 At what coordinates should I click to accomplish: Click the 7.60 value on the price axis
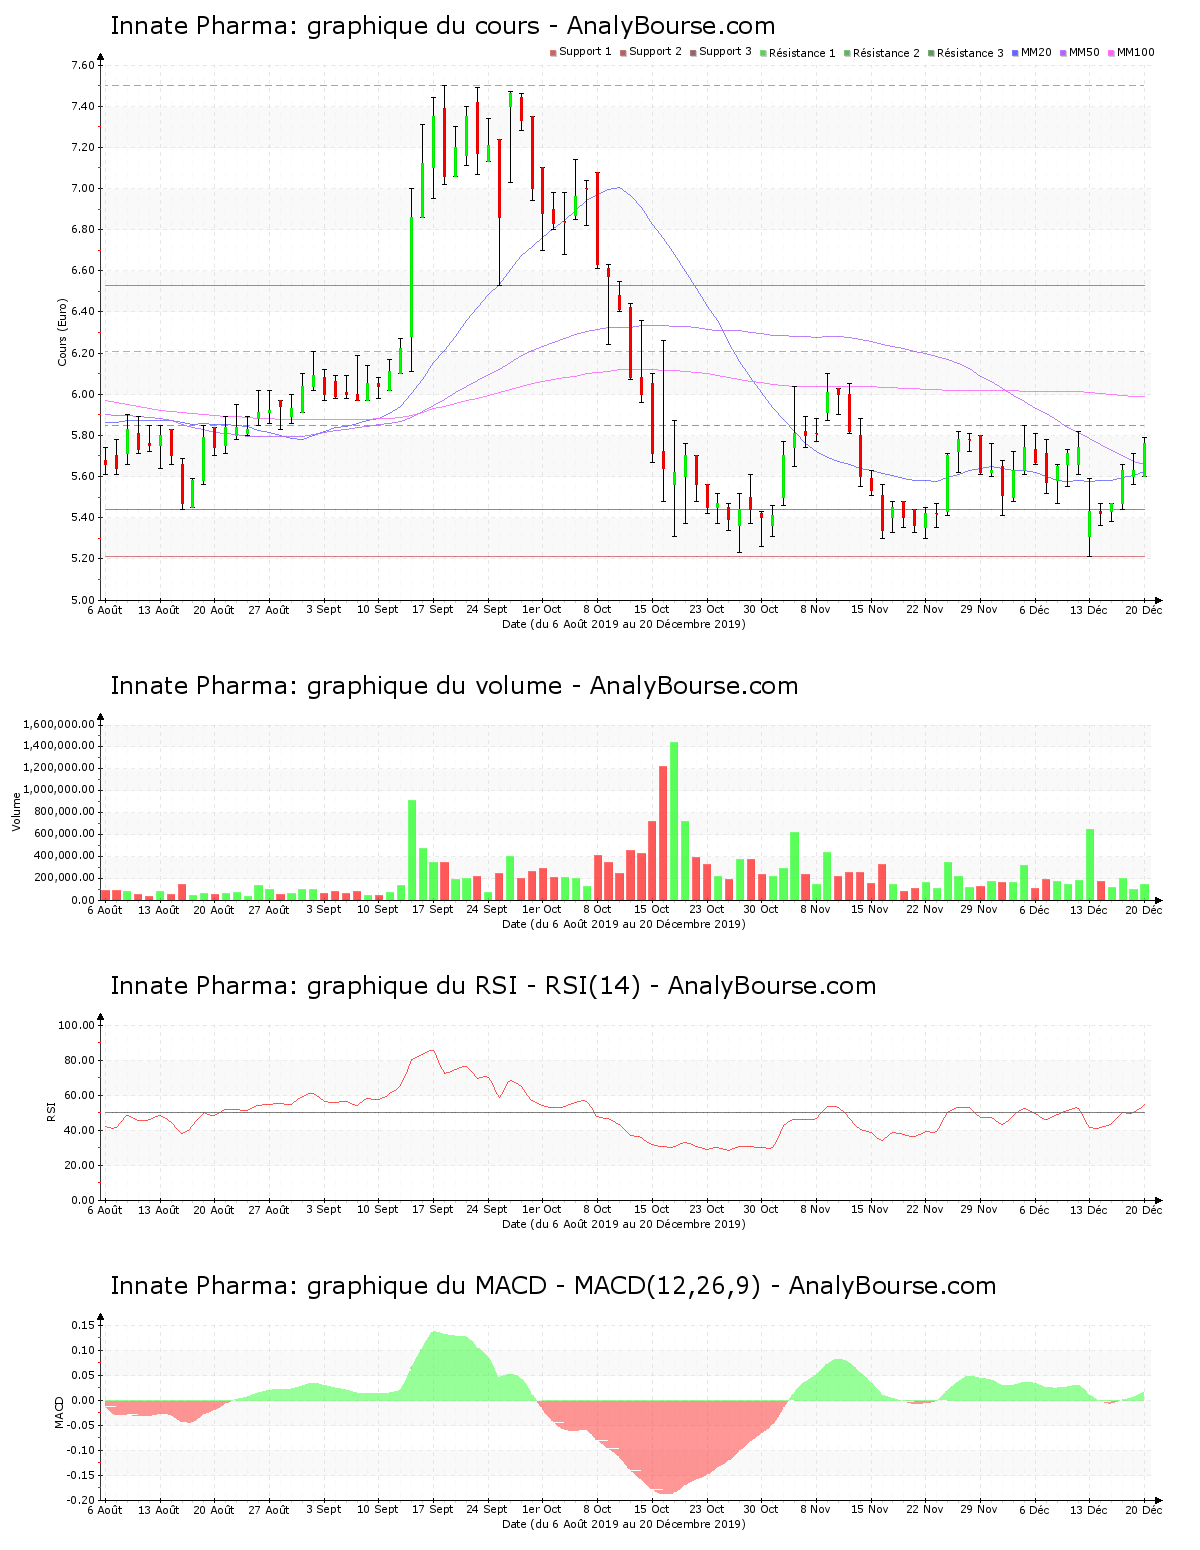(x=82, y=65)
